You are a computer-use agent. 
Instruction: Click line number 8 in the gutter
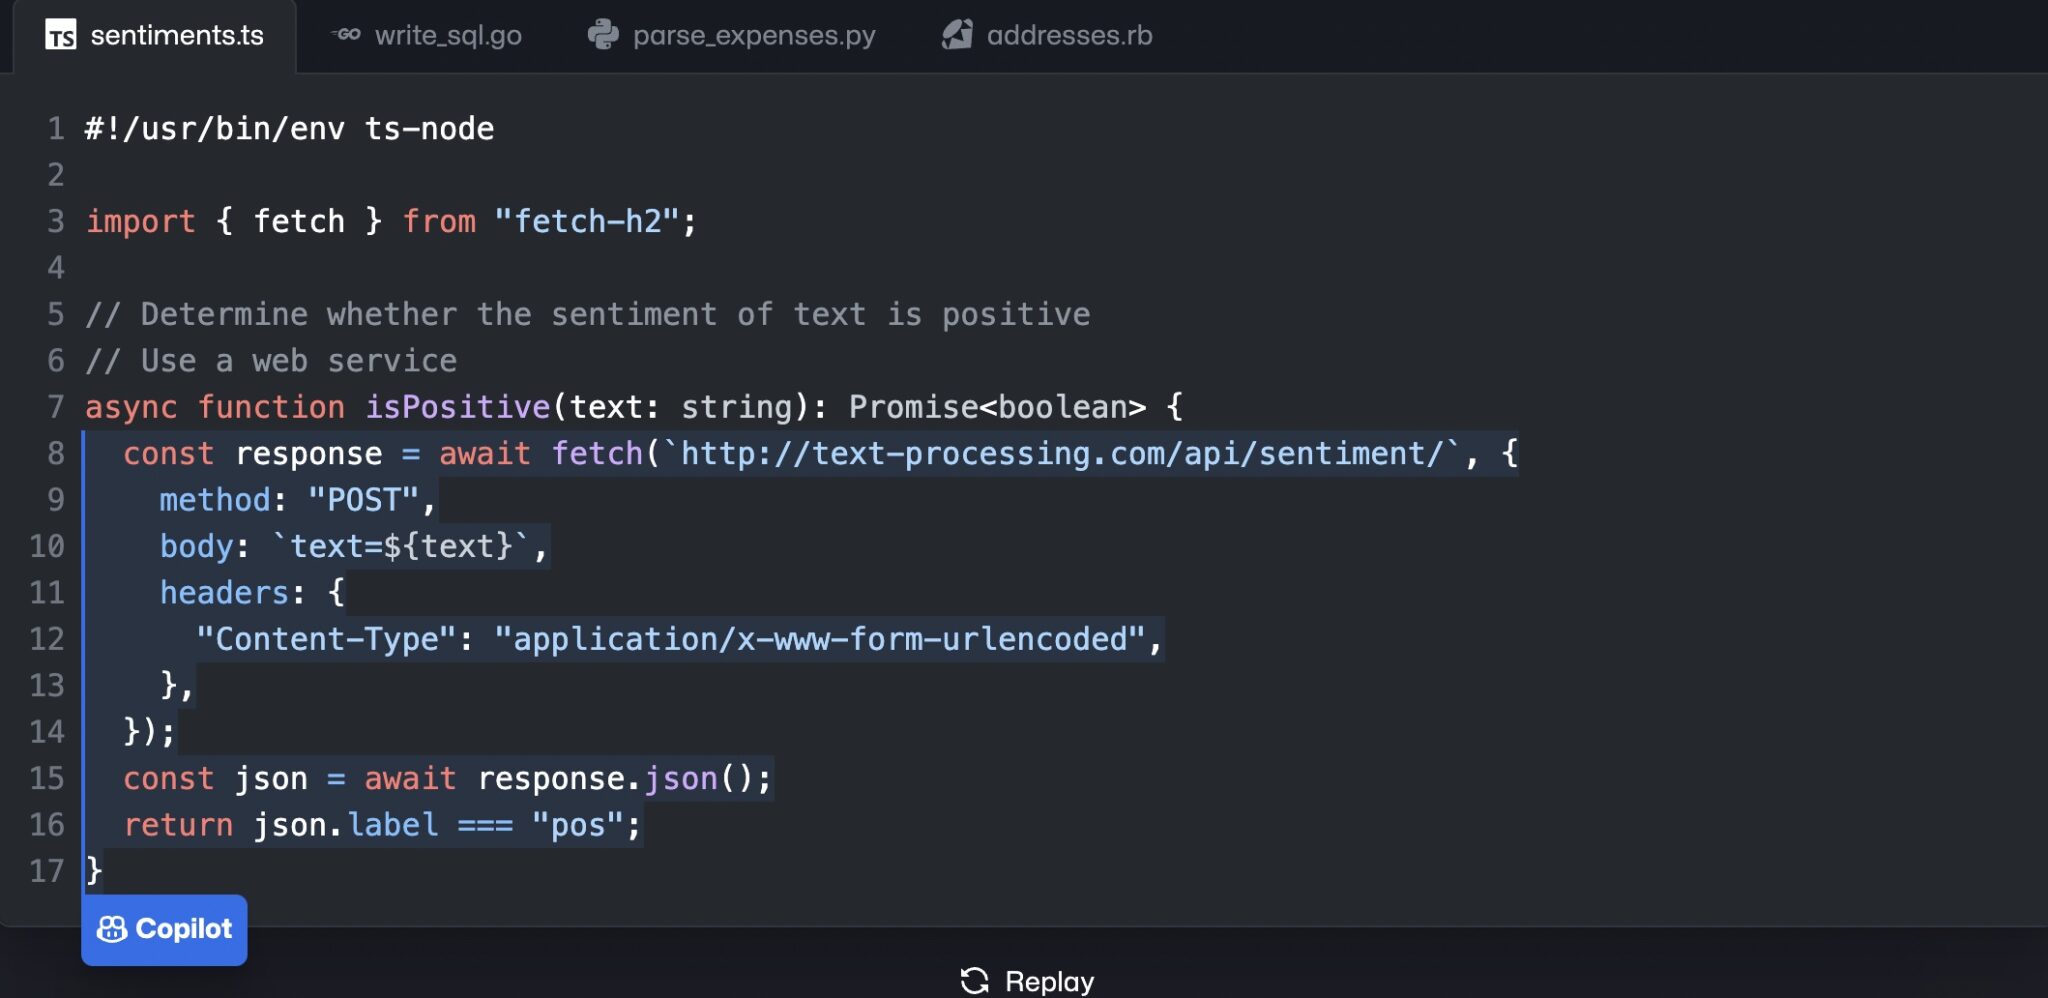pyautogui.click(x=56, y=453)
